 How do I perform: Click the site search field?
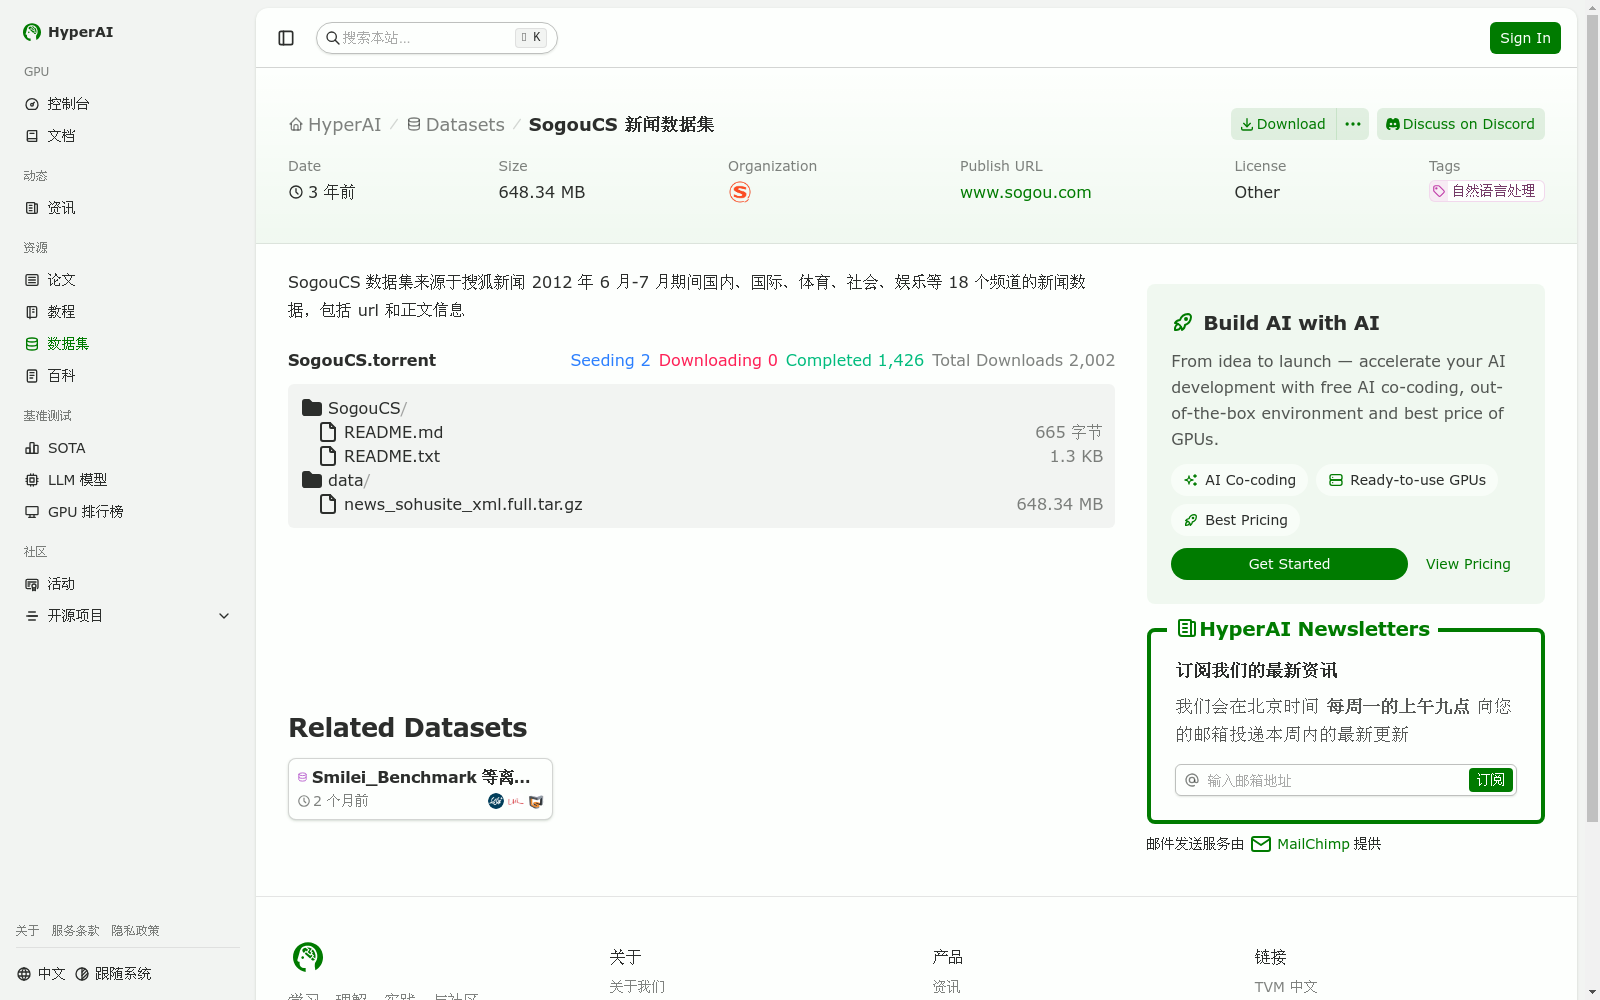tap(437, 38)
